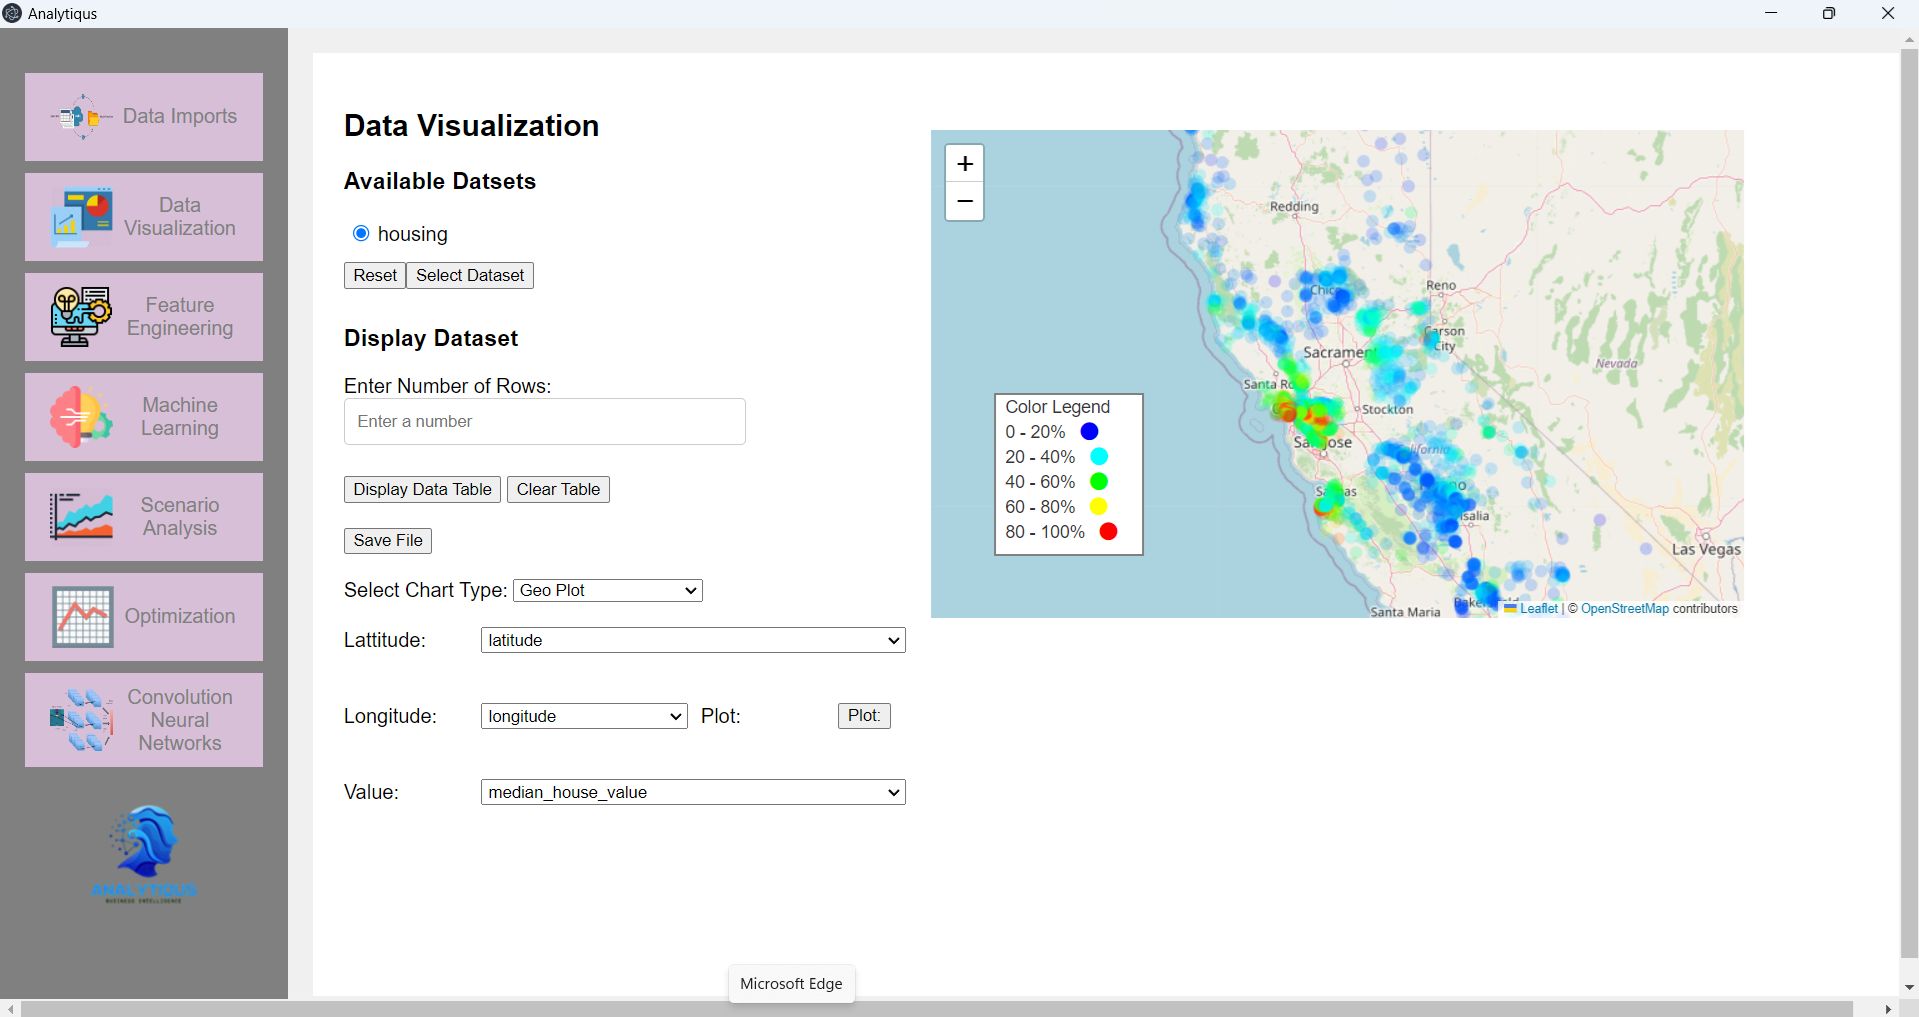This screenshot has height=1017, width=1919.
Task: Open Data Visualization chart icon
Action: (81, 217)
